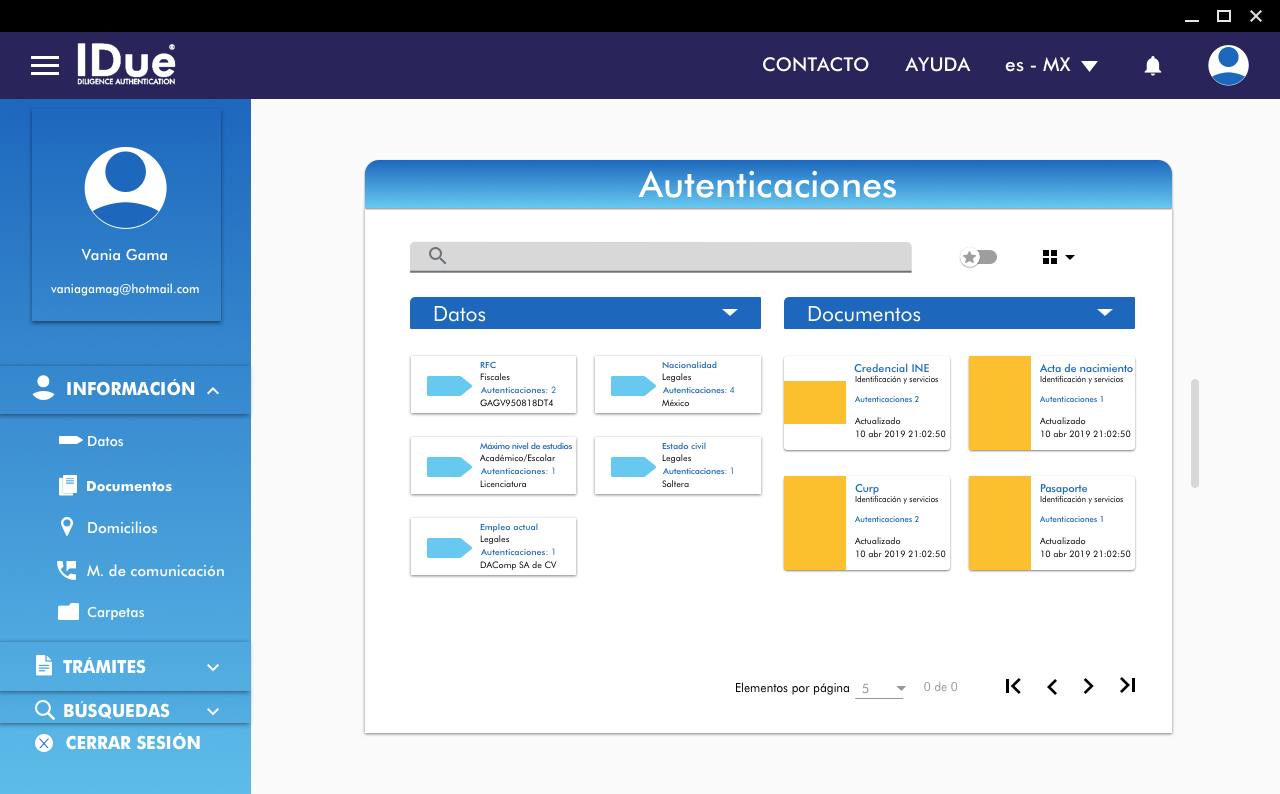Image resolution: width=1280 pixels, height=794 pixels.
Task: Click the notifications bell icon
Action: point(1152,66)
